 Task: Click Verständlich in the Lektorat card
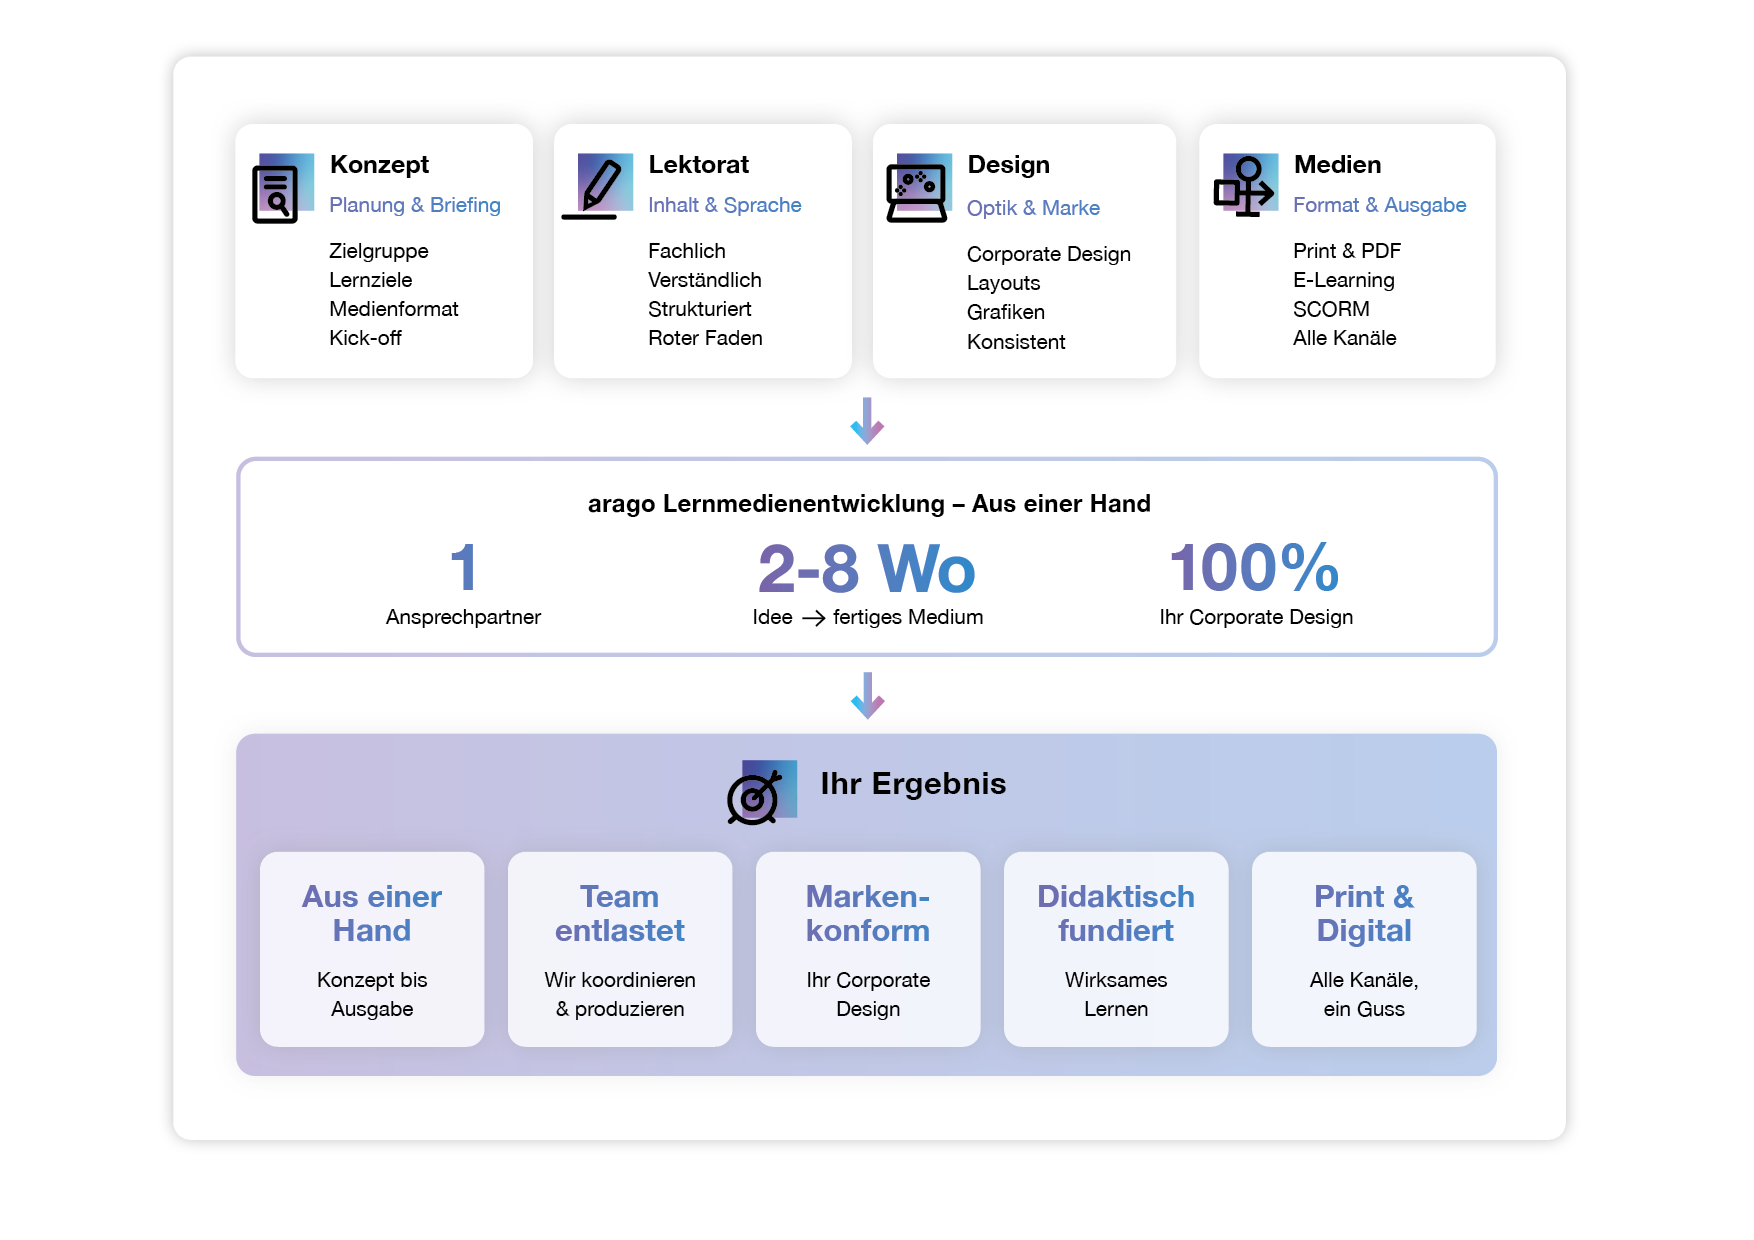(705, 280)
